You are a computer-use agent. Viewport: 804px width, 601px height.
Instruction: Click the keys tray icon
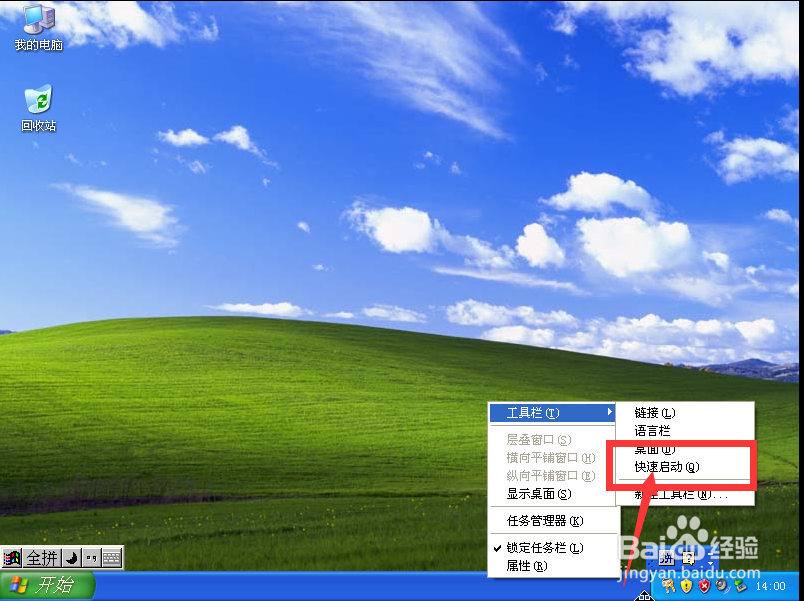[669, 586]
